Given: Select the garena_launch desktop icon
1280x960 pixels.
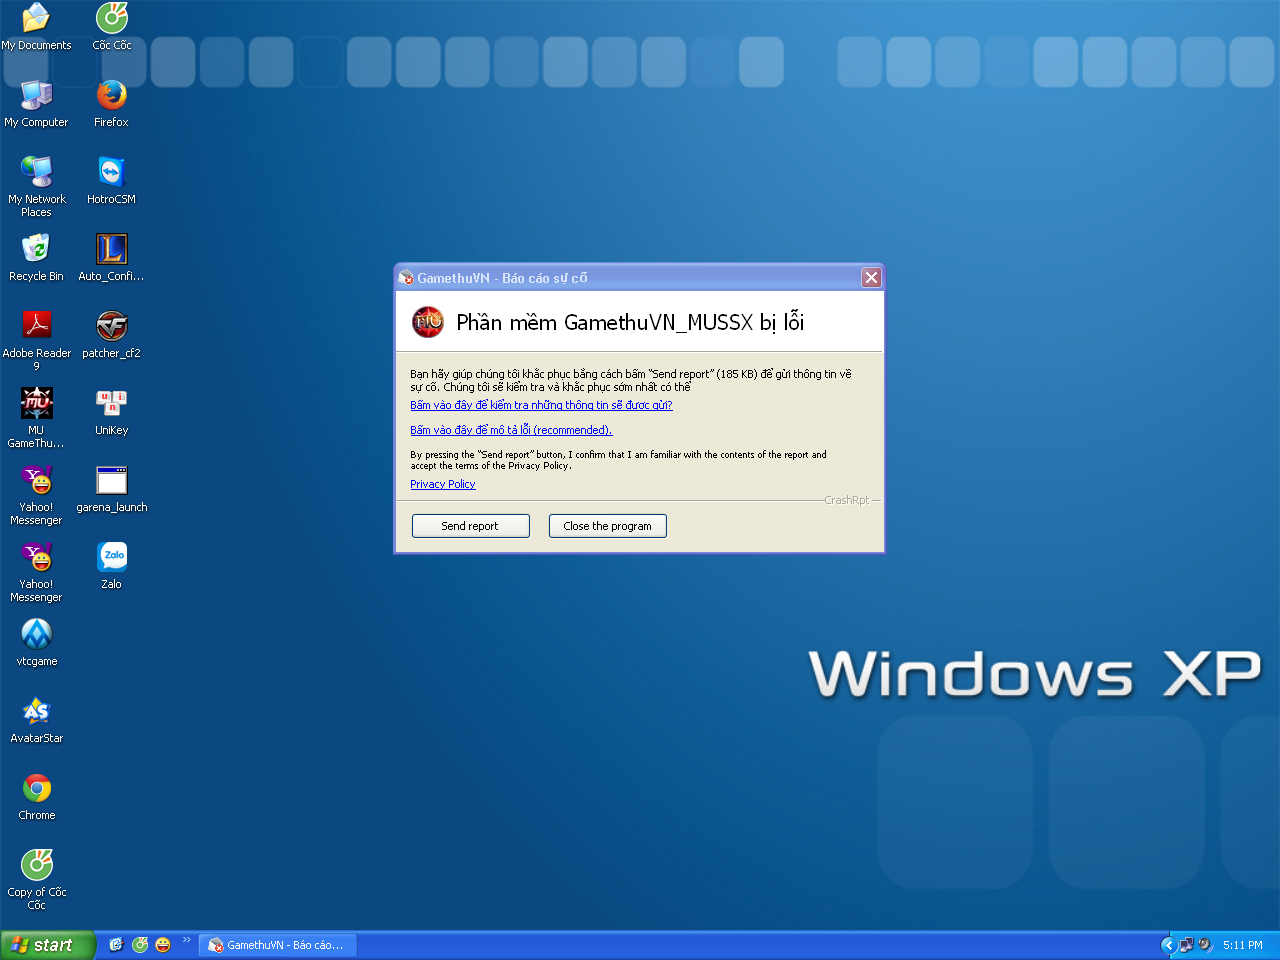Looking at the screenshot, I should (x=112, y=488).
